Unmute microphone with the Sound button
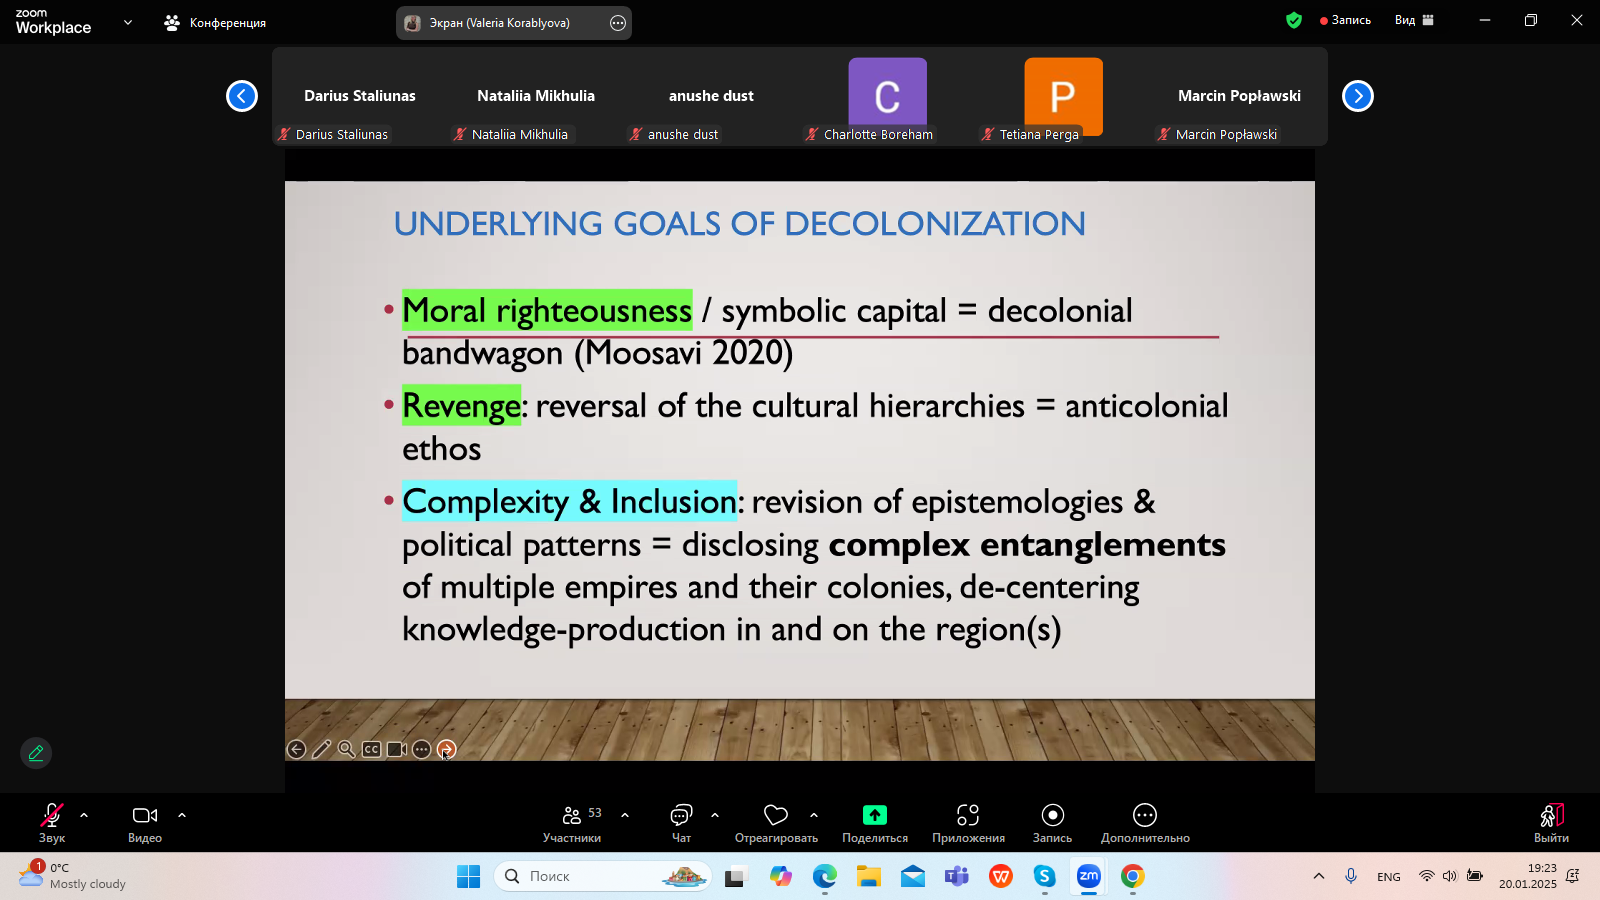The image size is (1600, 900). [x=52, y=822]
